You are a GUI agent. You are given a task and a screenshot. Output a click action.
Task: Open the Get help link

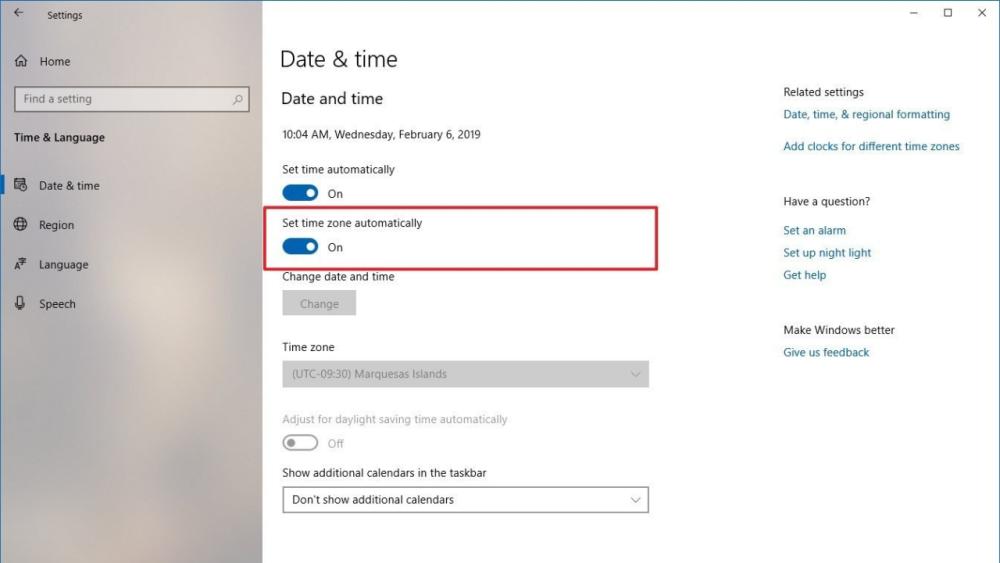pyautogui.click(x=804, y=275)
